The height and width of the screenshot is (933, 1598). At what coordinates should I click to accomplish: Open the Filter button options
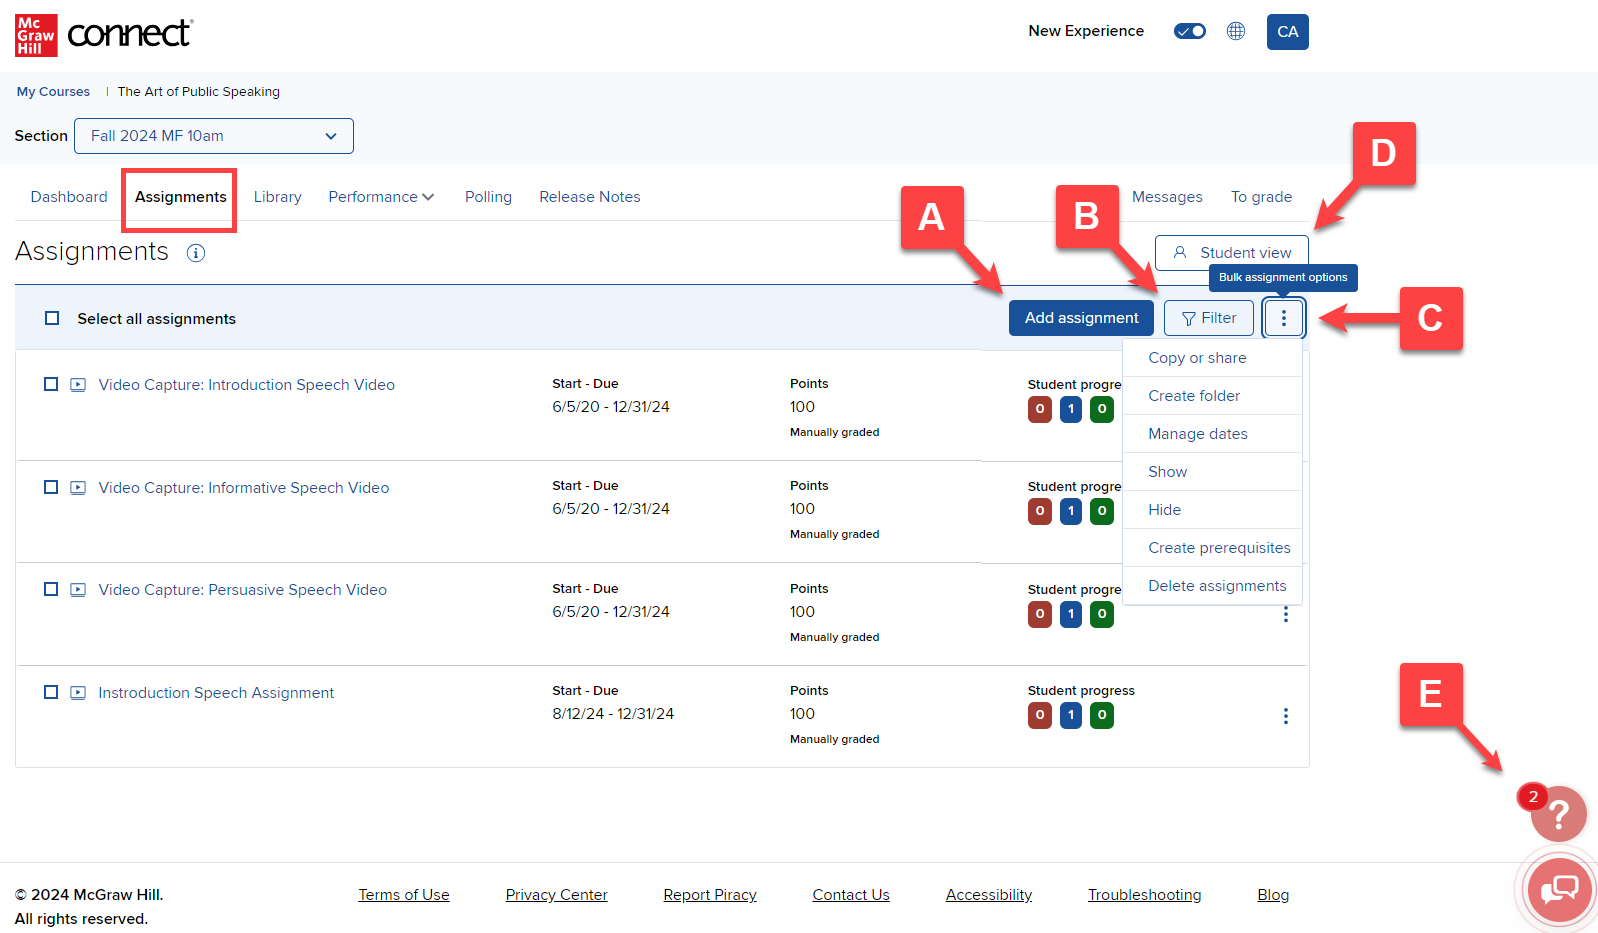click(1208, 318)
